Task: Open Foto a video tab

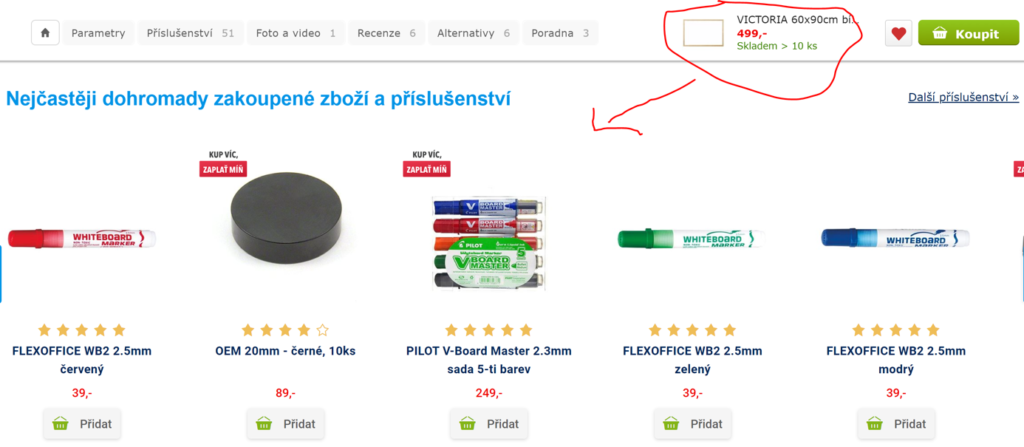Action: [x=296, y=33]
